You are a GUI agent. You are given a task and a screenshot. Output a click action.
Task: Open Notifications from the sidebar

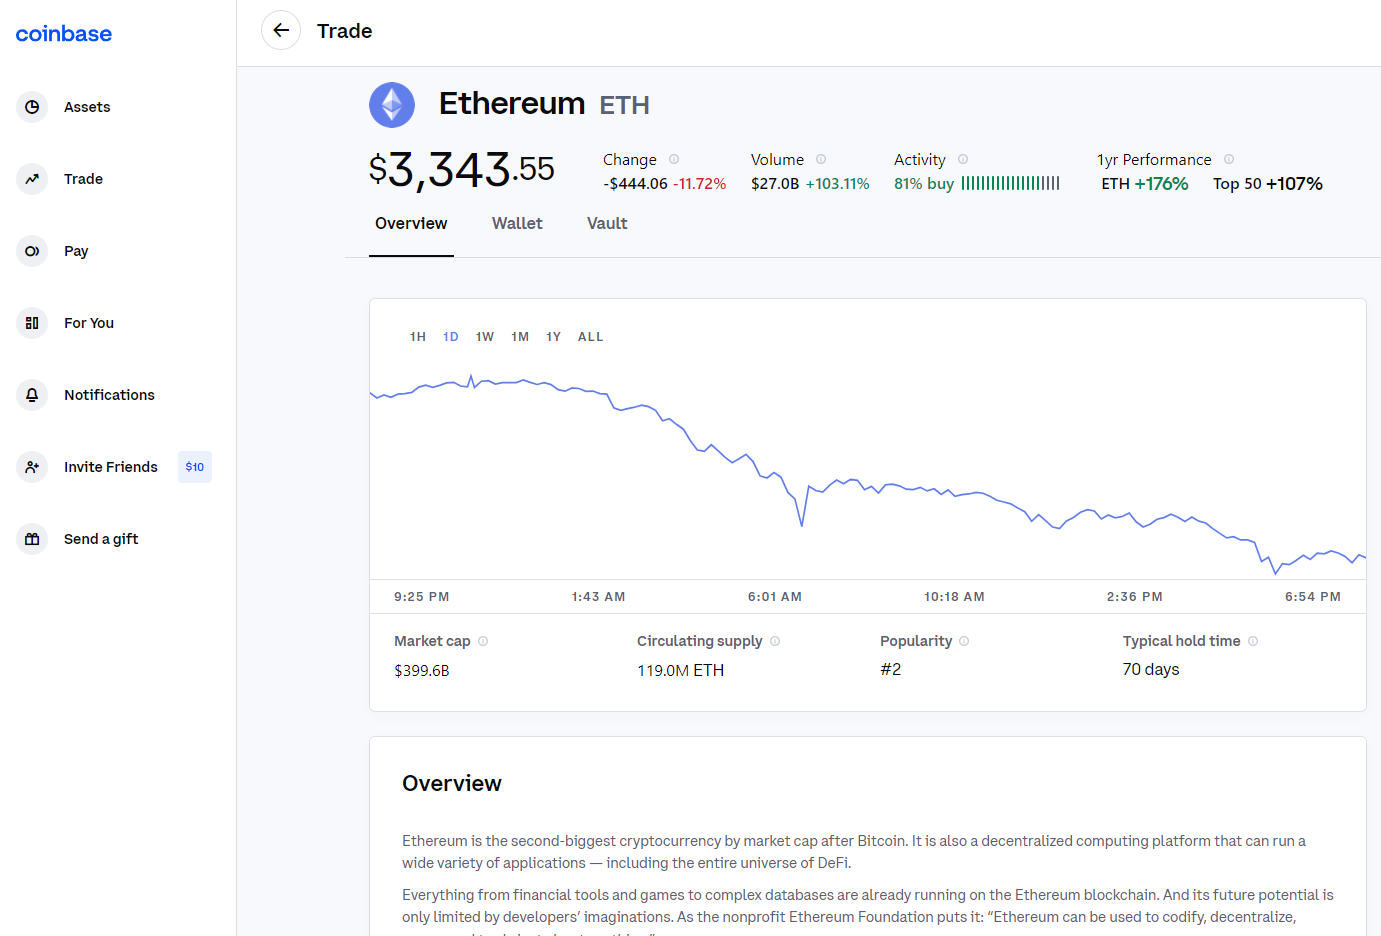[109, 395]
